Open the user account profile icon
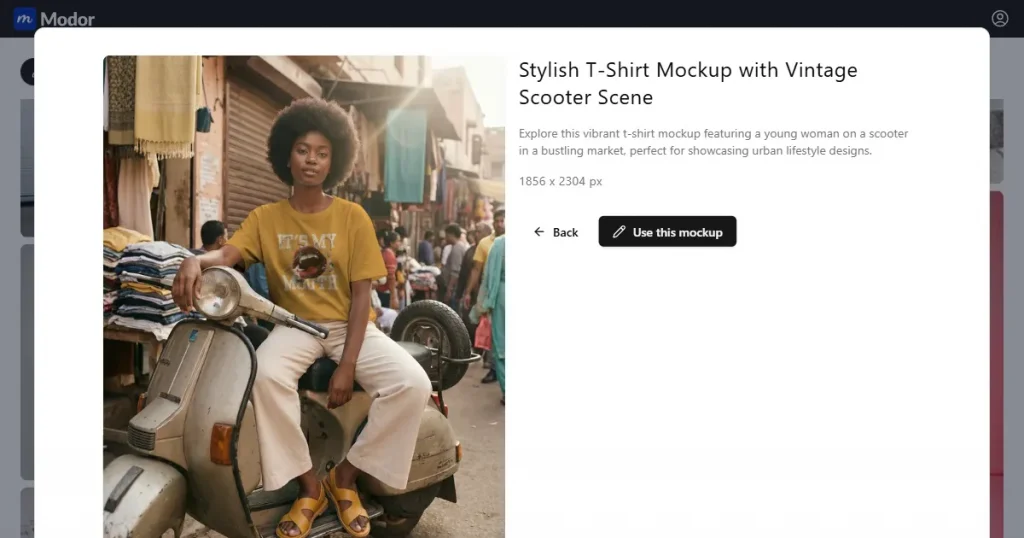This screenshot has width=1024, height=538. click(x=1000, y=18)
